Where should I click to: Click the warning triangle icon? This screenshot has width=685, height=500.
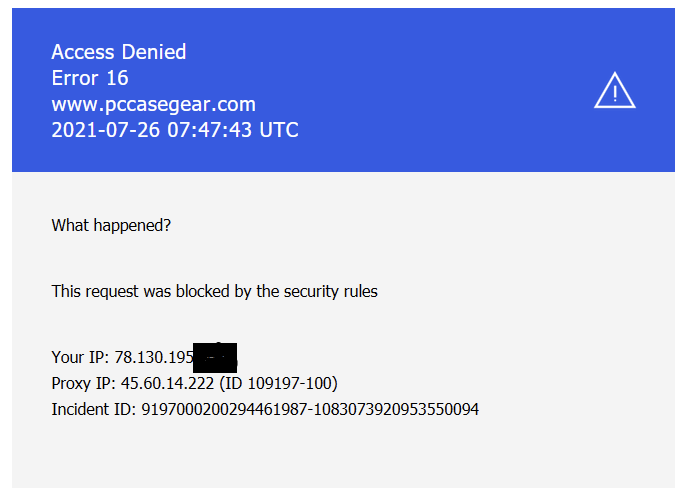[x=615, y=92]
